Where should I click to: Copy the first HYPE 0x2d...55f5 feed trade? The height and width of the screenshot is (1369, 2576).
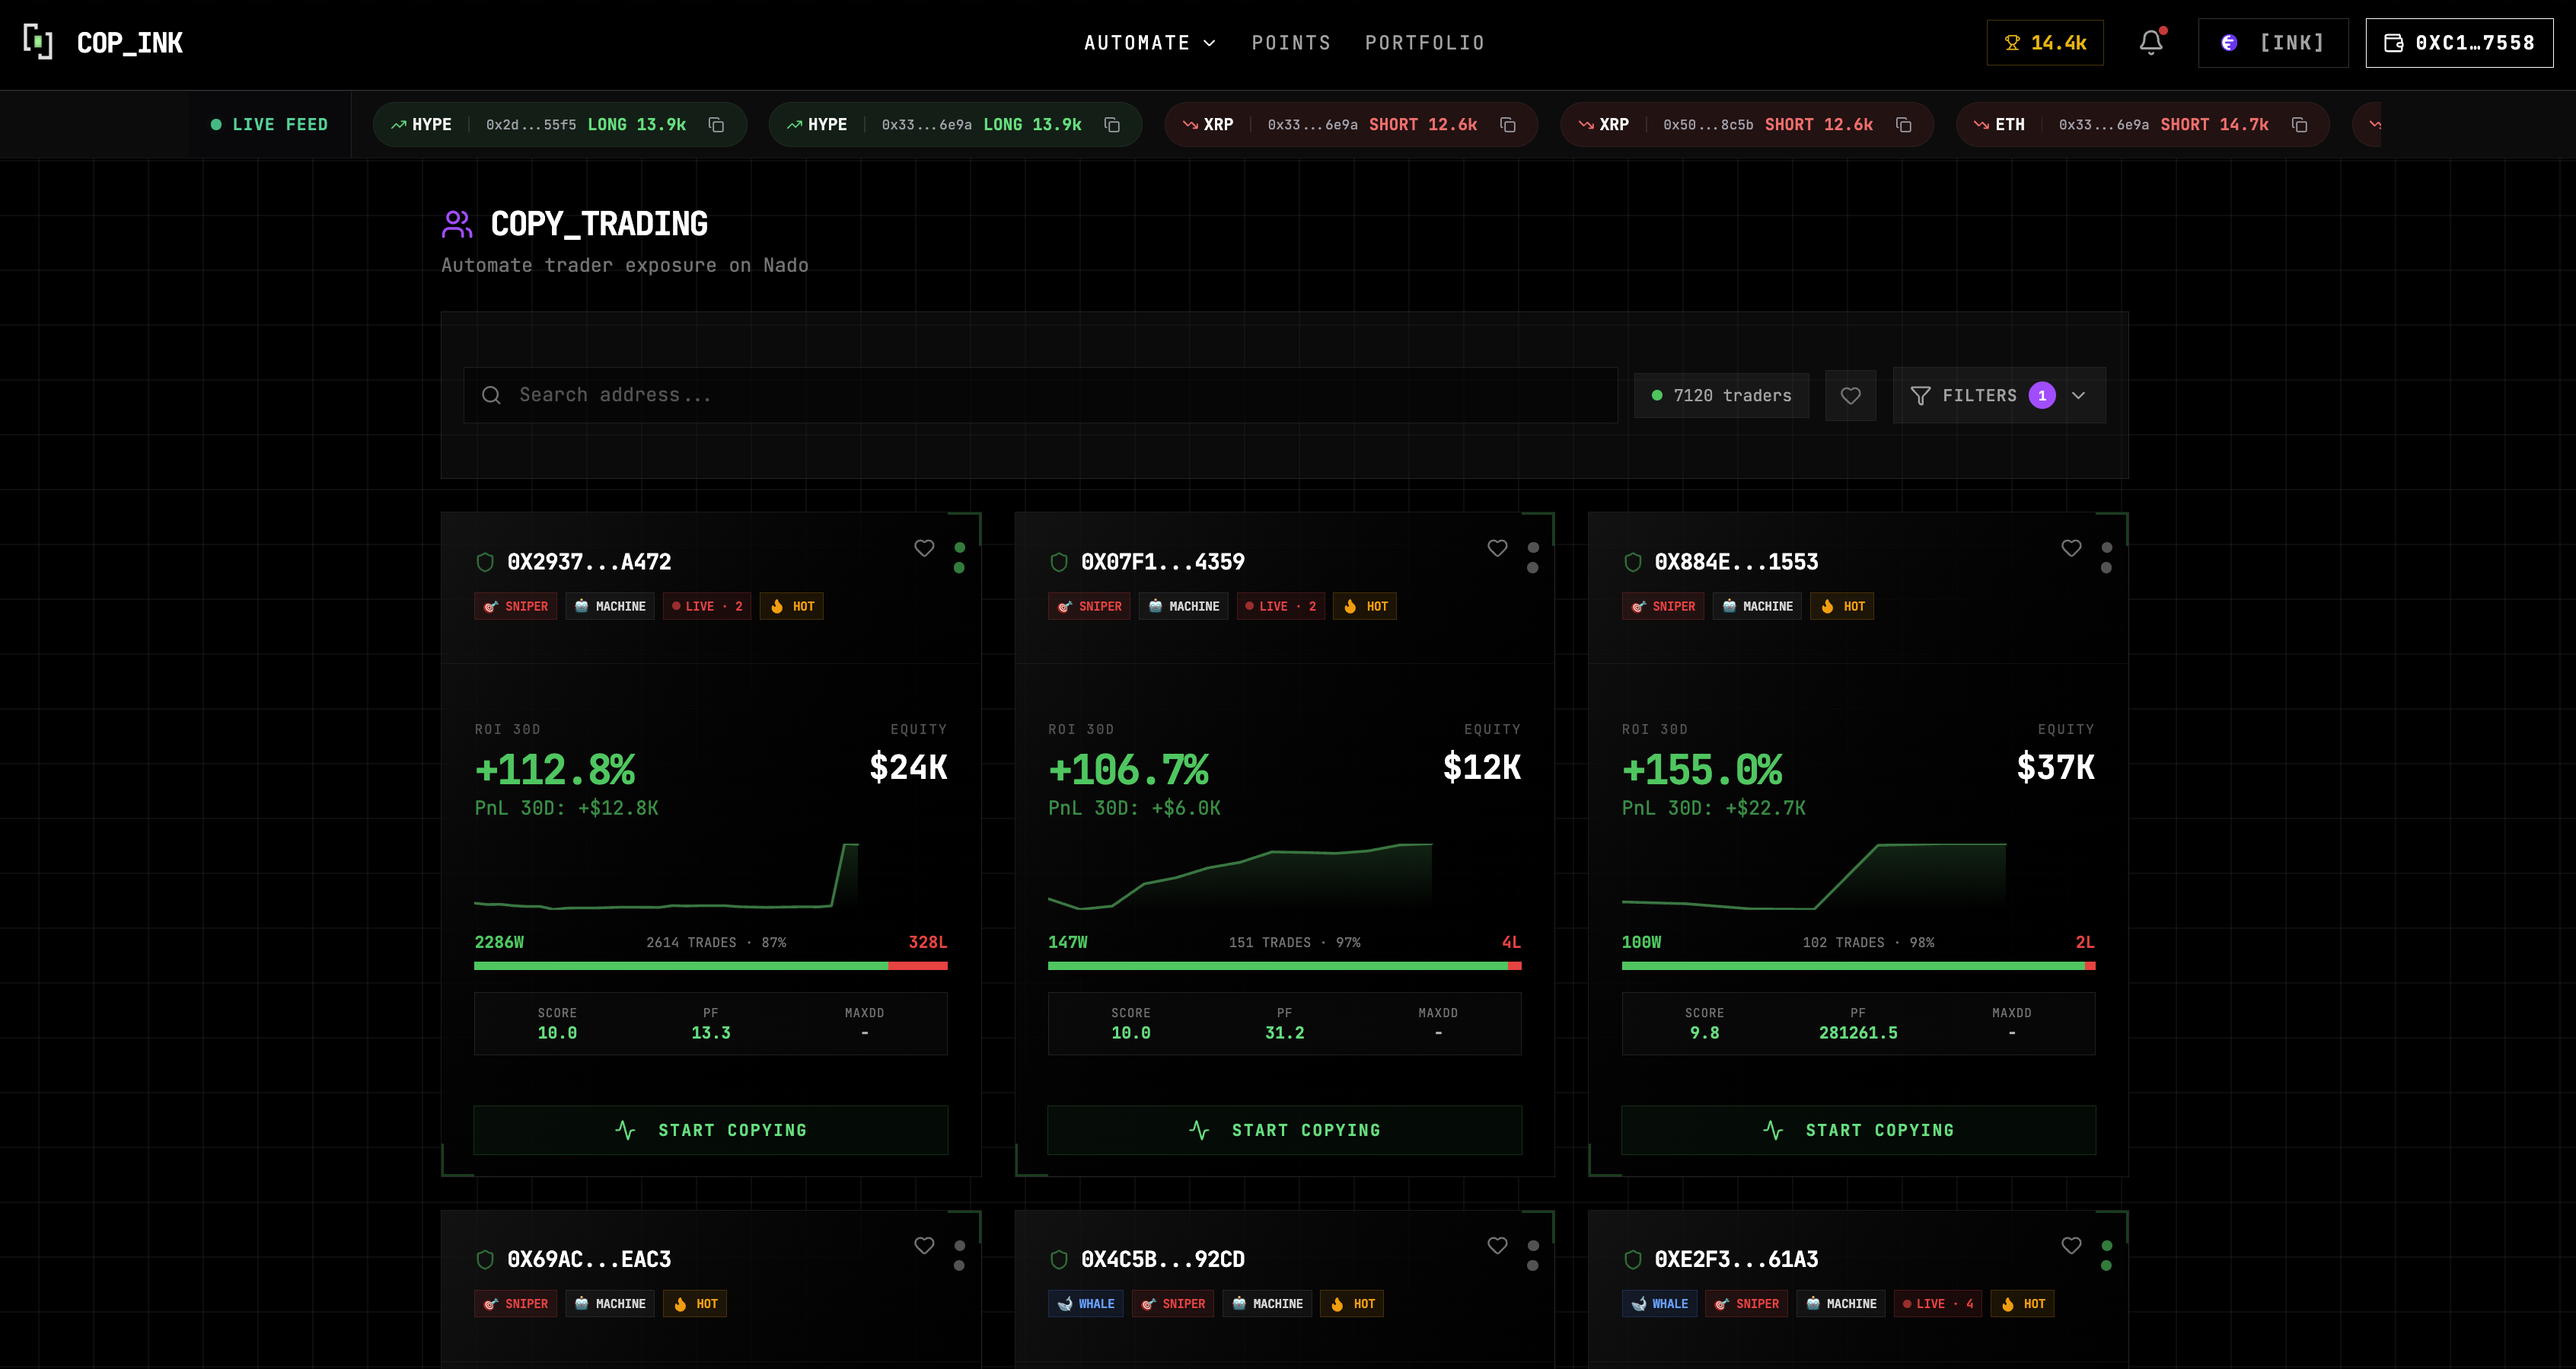pyautogui.click(x=716, y=125)
